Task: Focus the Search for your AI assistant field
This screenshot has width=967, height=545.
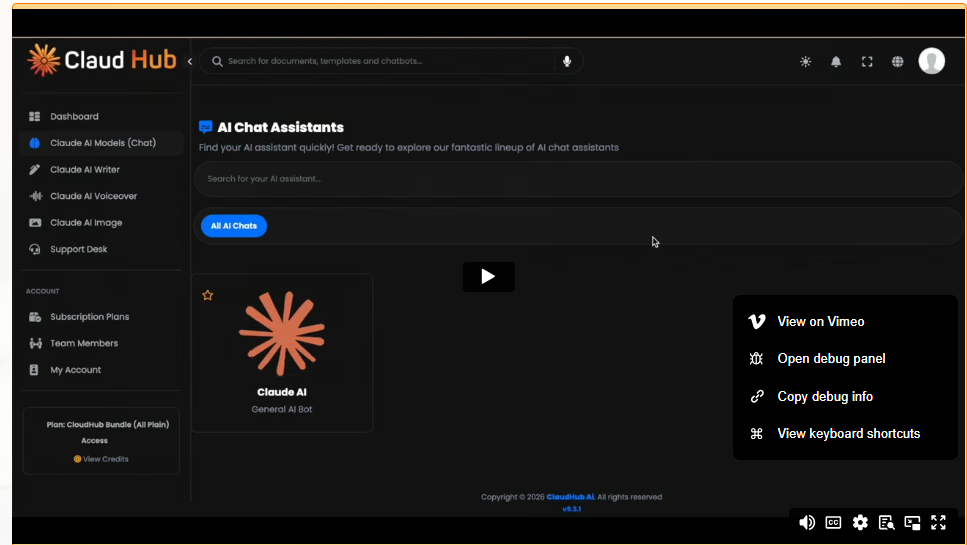Action: pos(577,179)
